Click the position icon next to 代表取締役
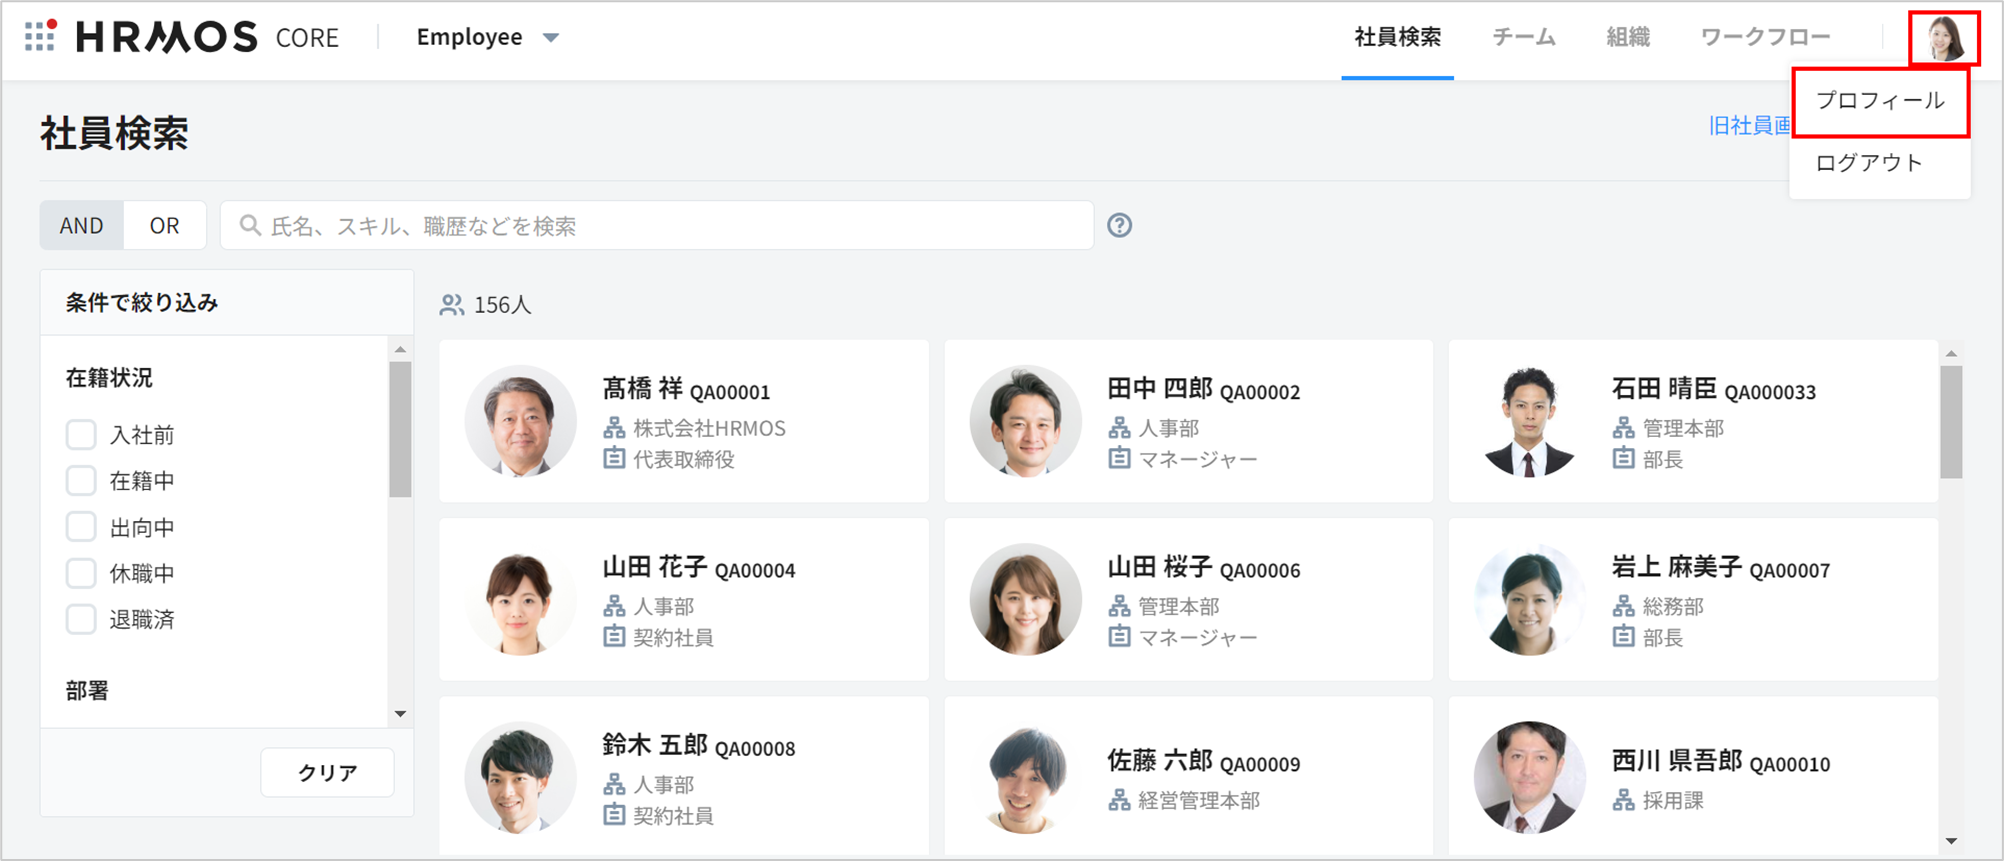Viewport: 2004px width, 861px height. (x=614, y=459)
